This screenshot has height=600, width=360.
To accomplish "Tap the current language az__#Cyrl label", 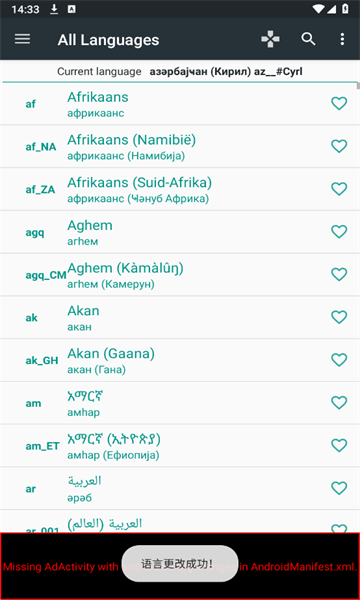I will click(x=226, y=72).
